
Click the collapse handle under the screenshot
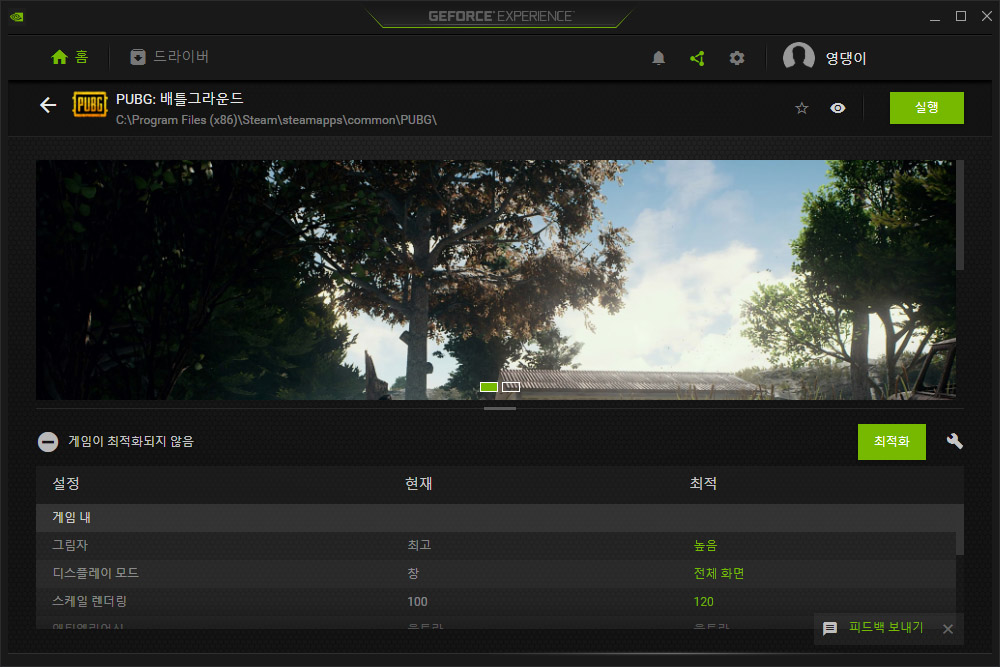[x=500, y=409]
